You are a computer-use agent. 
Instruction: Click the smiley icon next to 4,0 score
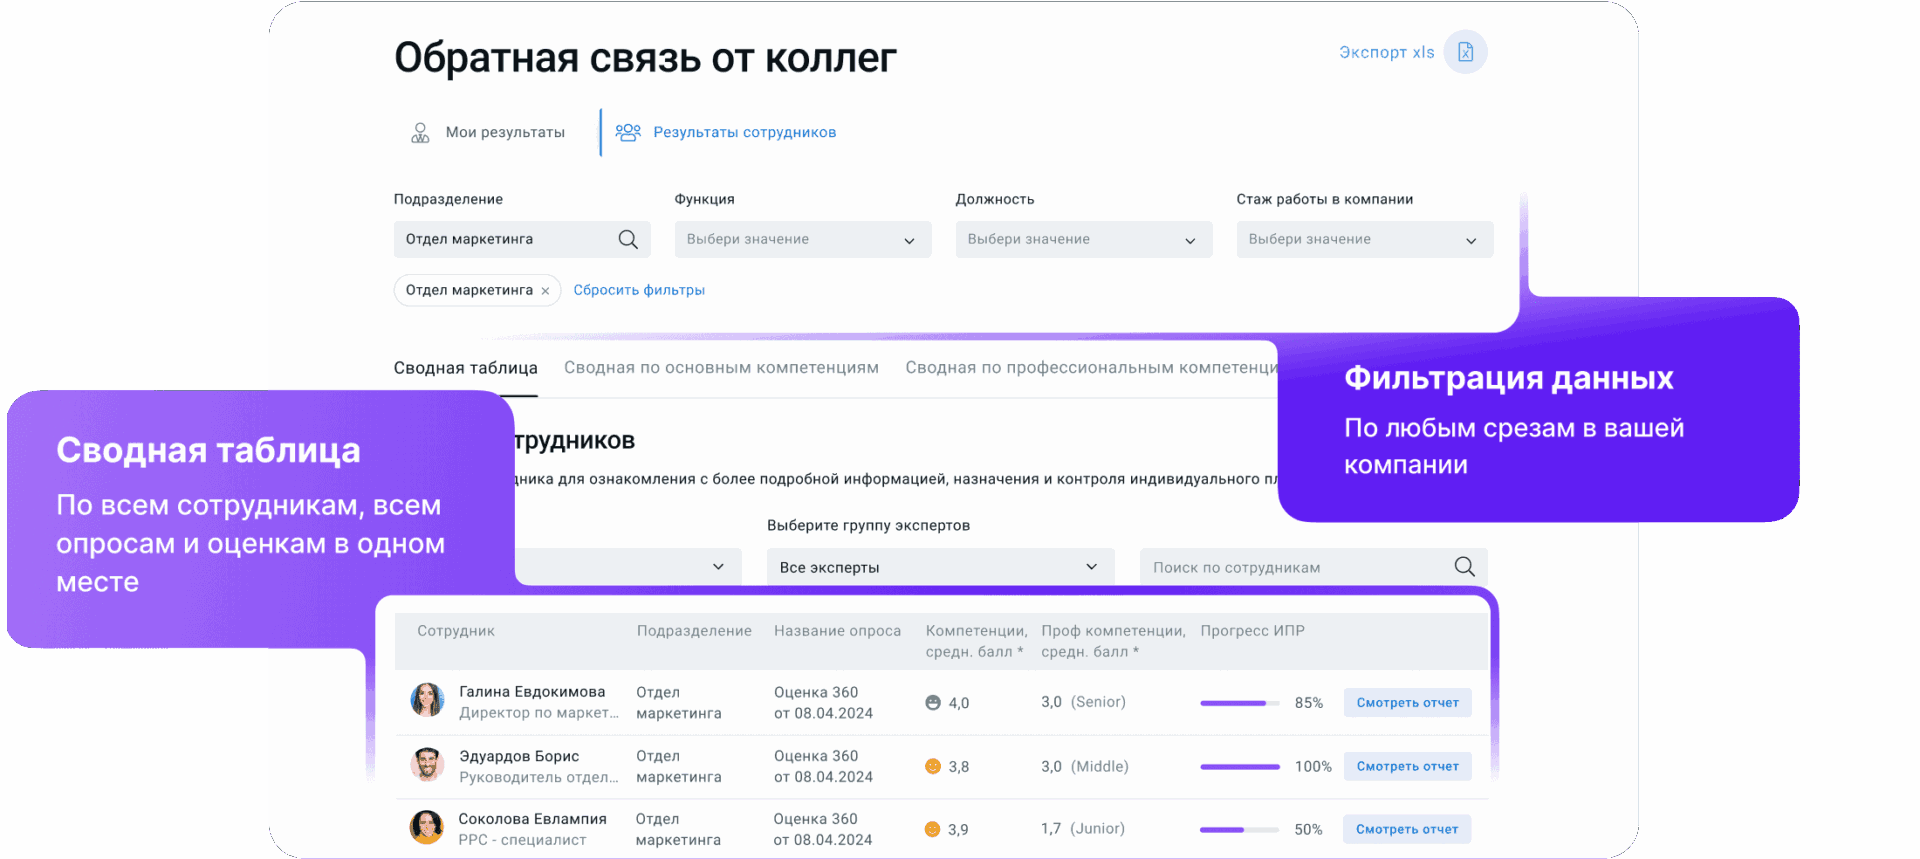(933, 703)
